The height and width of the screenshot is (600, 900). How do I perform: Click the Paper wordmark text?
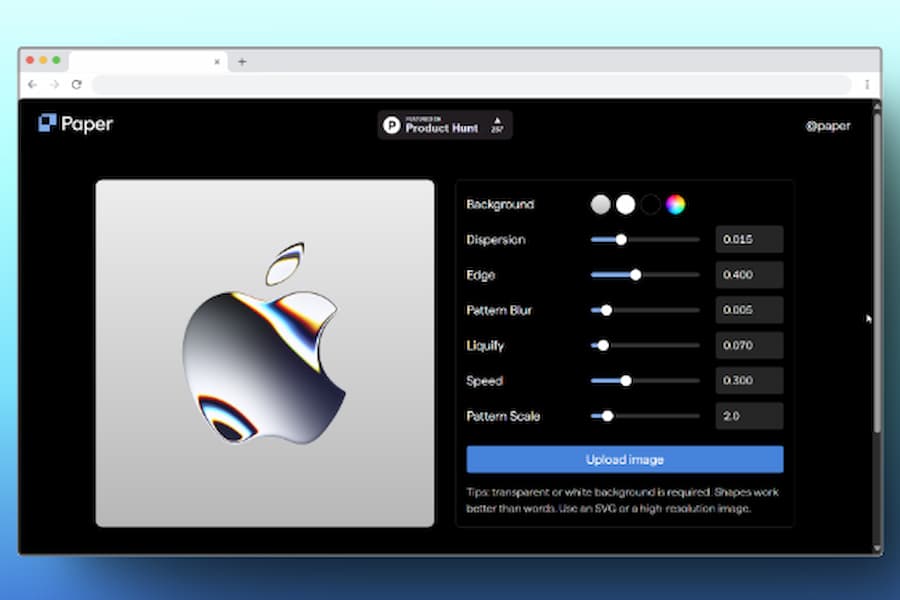click(x=87, y=124)
